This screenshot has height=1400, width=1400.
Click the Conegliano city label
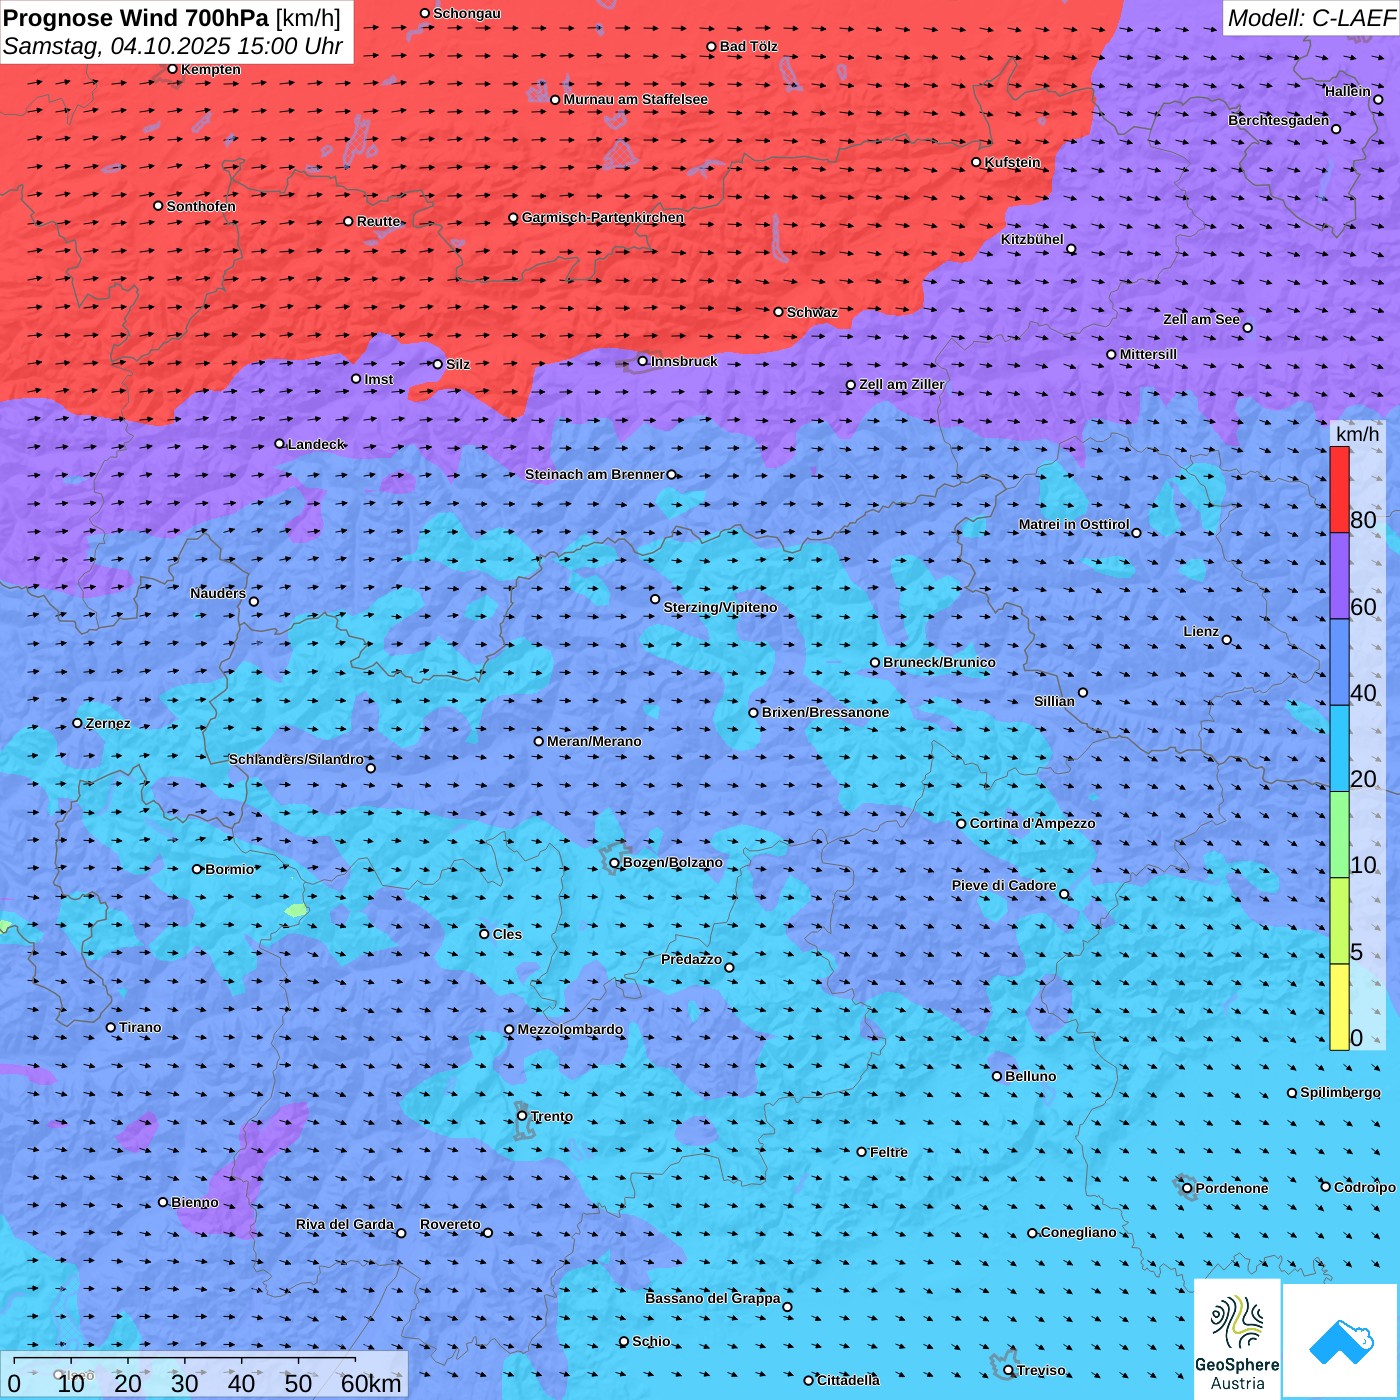point(1078,1232)
